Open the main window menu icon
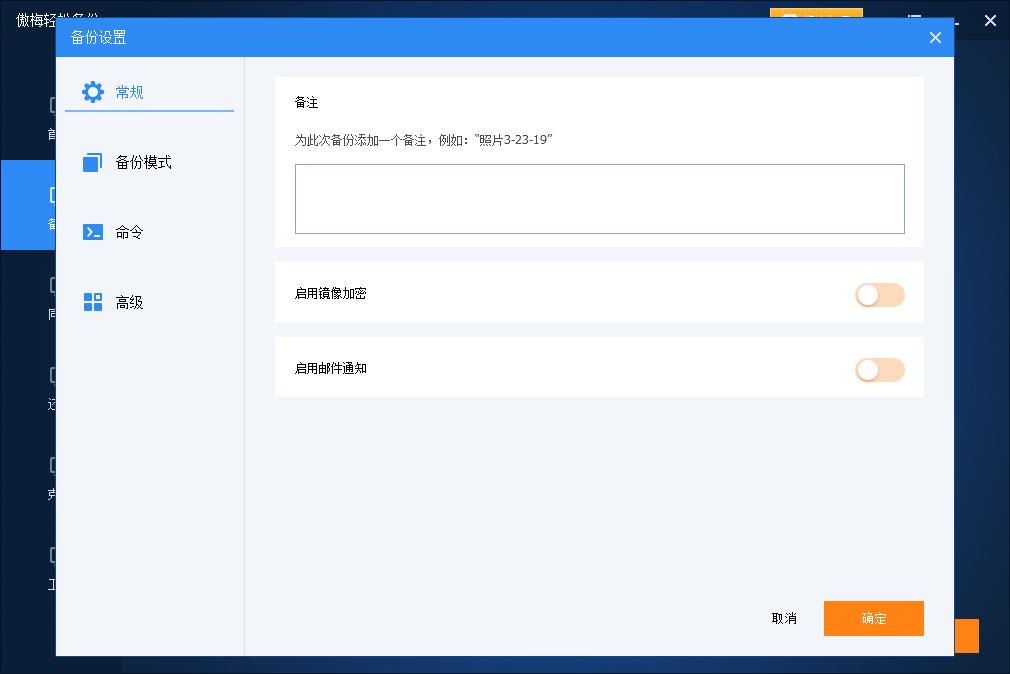This screenshot has width=1010, height=674. pyautogui.click(x=913, y=19)
